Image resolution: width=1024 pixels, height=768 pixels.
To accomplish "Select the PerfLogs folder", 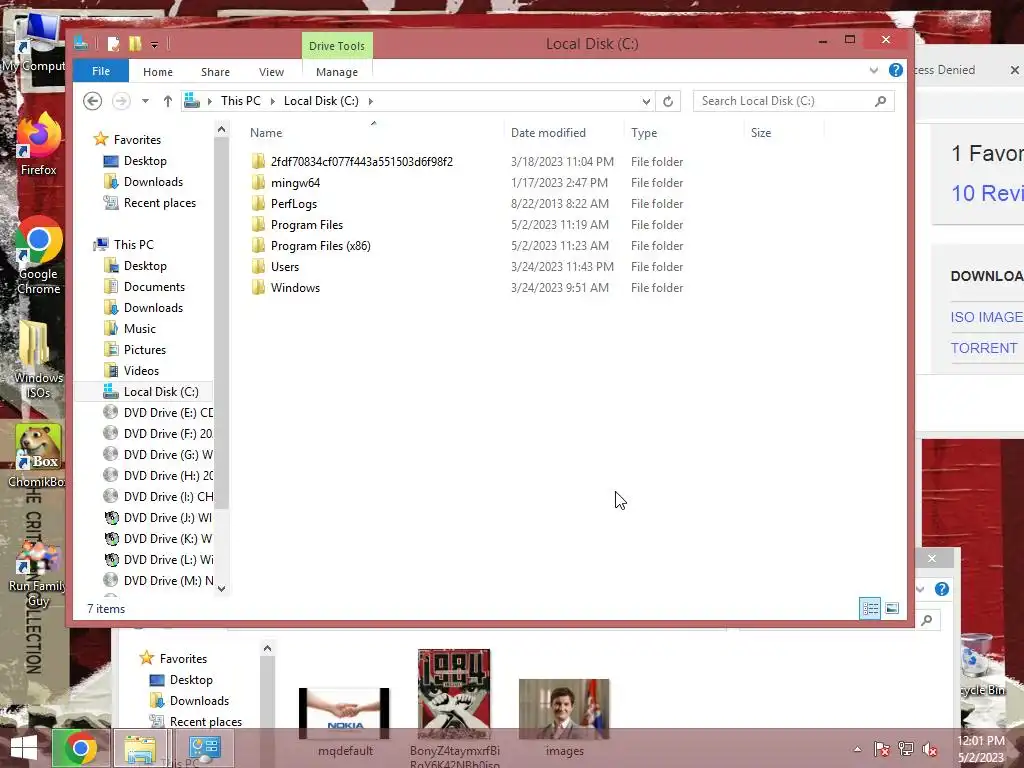I will tap(293, 204).
